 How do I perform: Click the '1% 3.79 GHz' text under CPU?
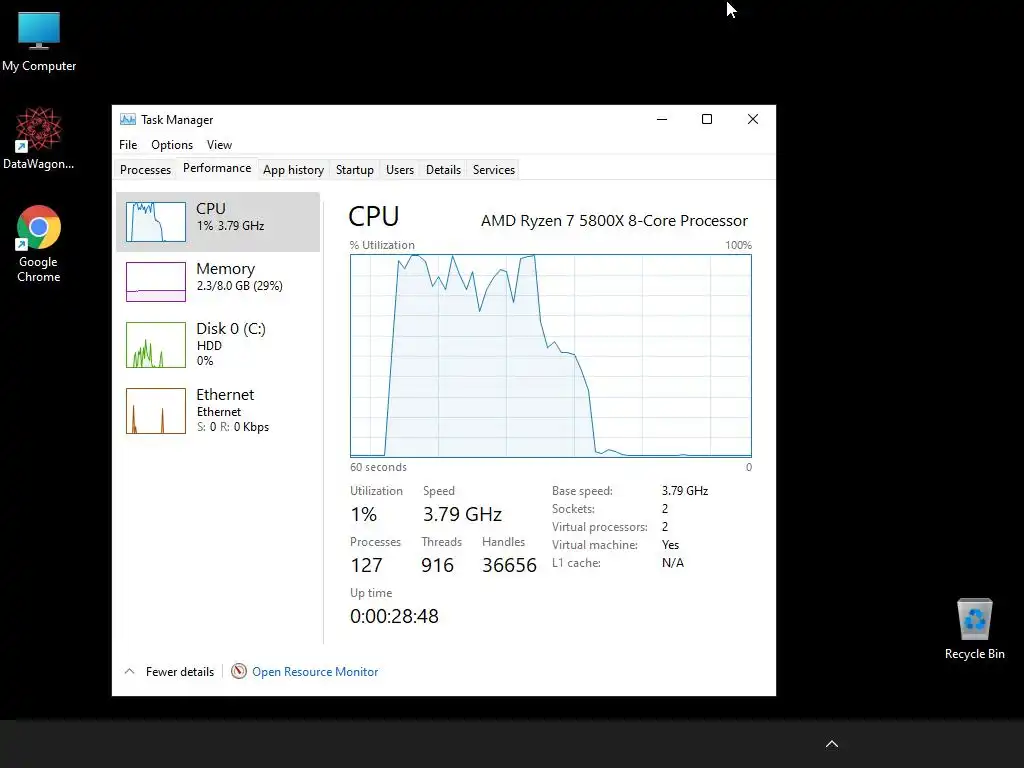[x=230, y=226]
